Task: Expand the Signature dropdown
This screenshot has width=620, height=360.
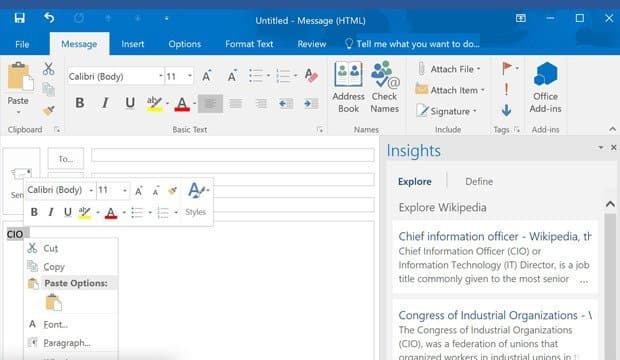Action: coord(474,111)
